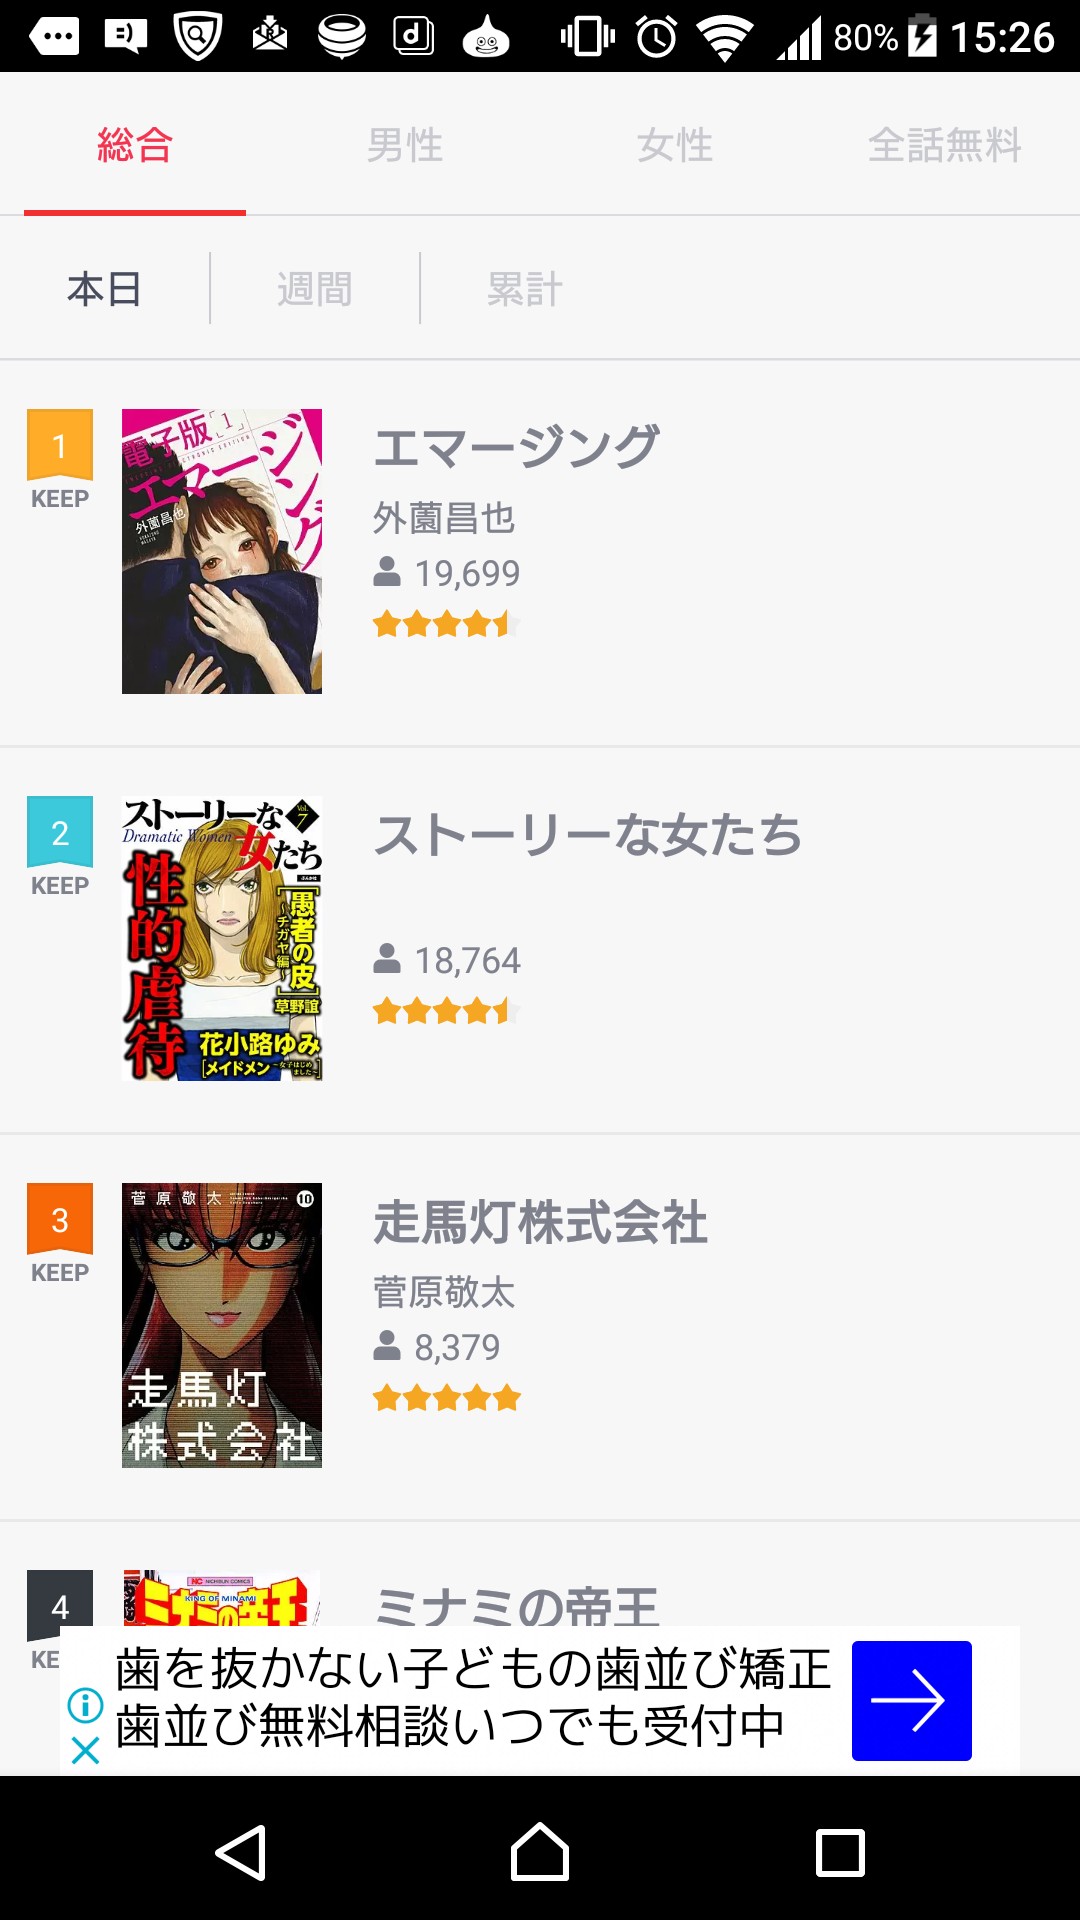Tap the ミナミの帝王 title
This screenshot has height=1920, width=1080.
pyautogui.click(x=516, y=1603)
